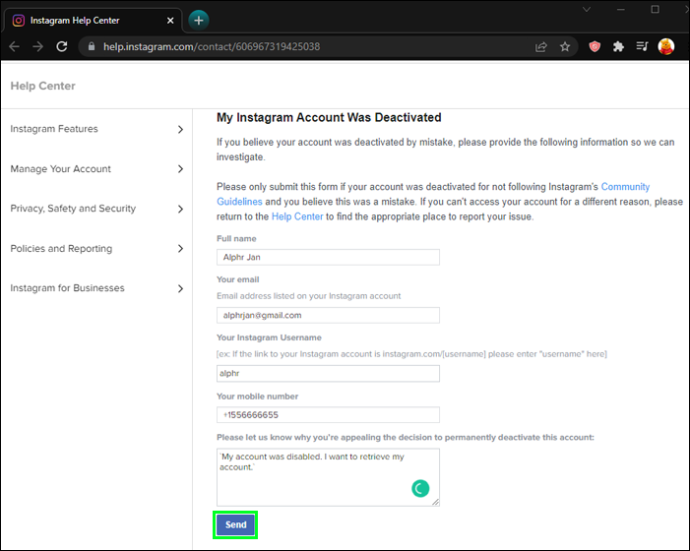690x551 pixels.
Task: Expand the Instagram for Businesses chevron
Action: pyautogui.click(x=180, y=289)
